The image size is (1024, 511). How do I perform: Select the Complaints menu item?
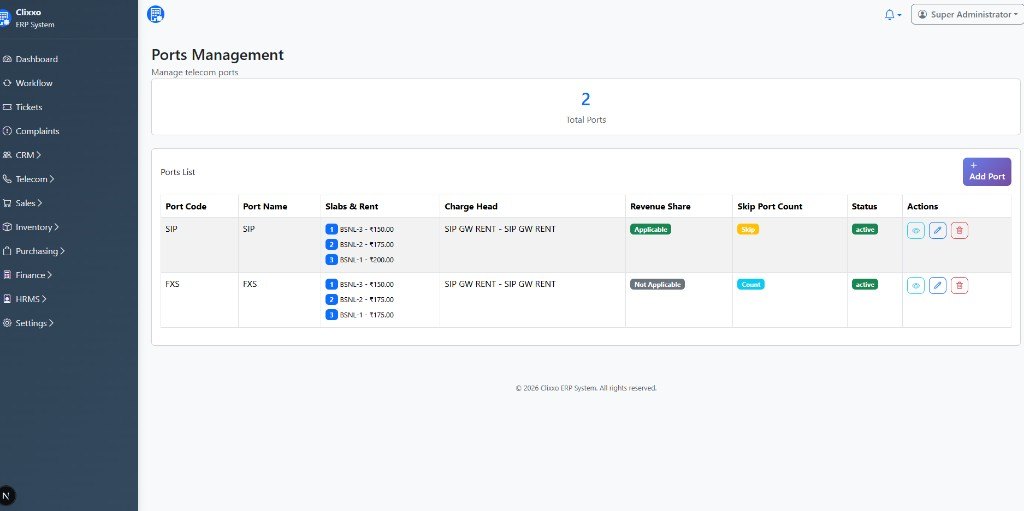click(37, 131)
